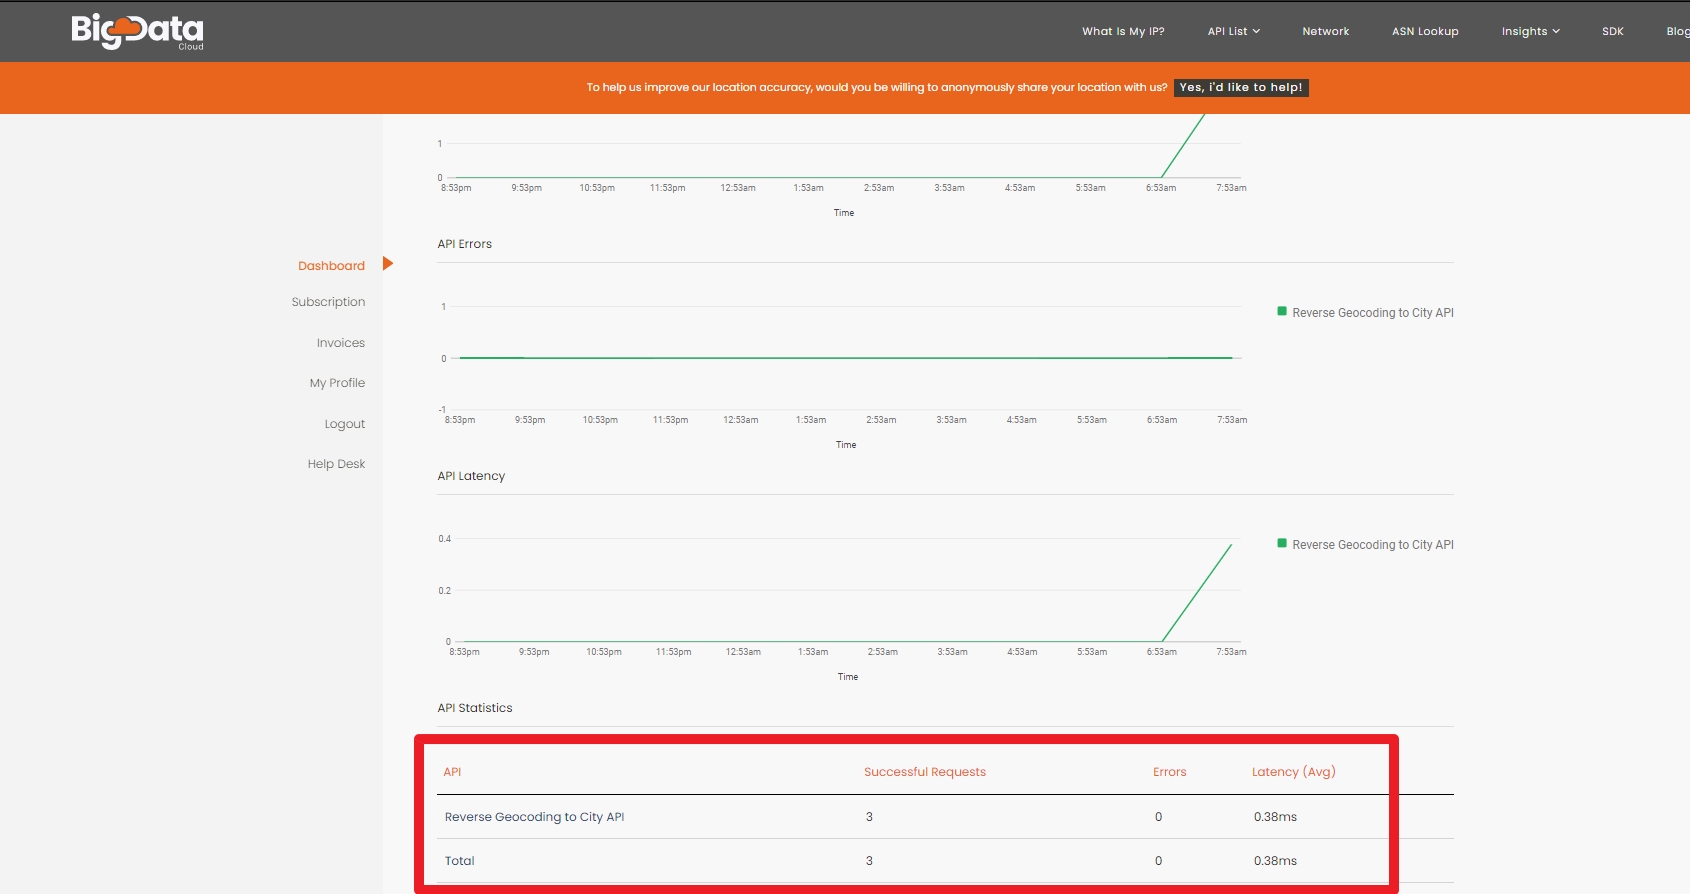Toggle the green legend swatch in API Latency chart
Image resolution: width=1690 pixels, height=894 pixels.
click(1282, 543)
